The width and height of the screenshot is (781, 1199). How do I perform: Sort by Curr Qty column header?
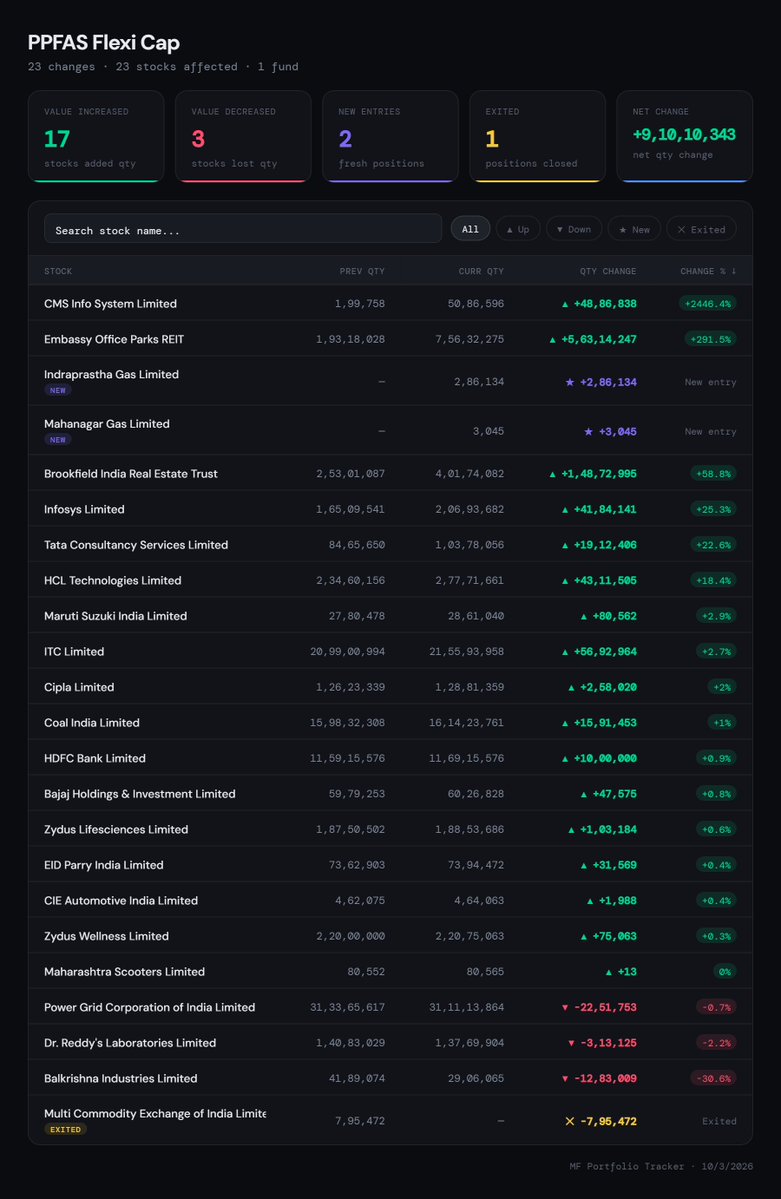point(480,271)
